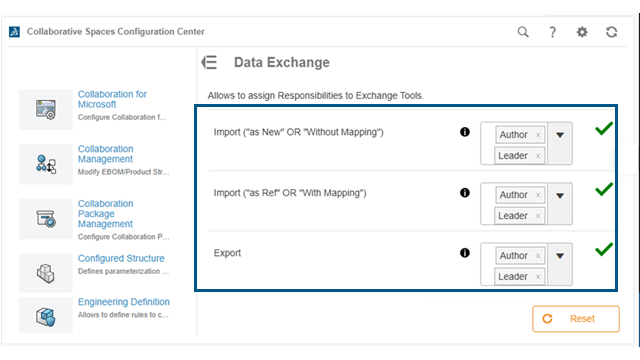
Task: Open settings gear icon in header
Action: (582, 32)
